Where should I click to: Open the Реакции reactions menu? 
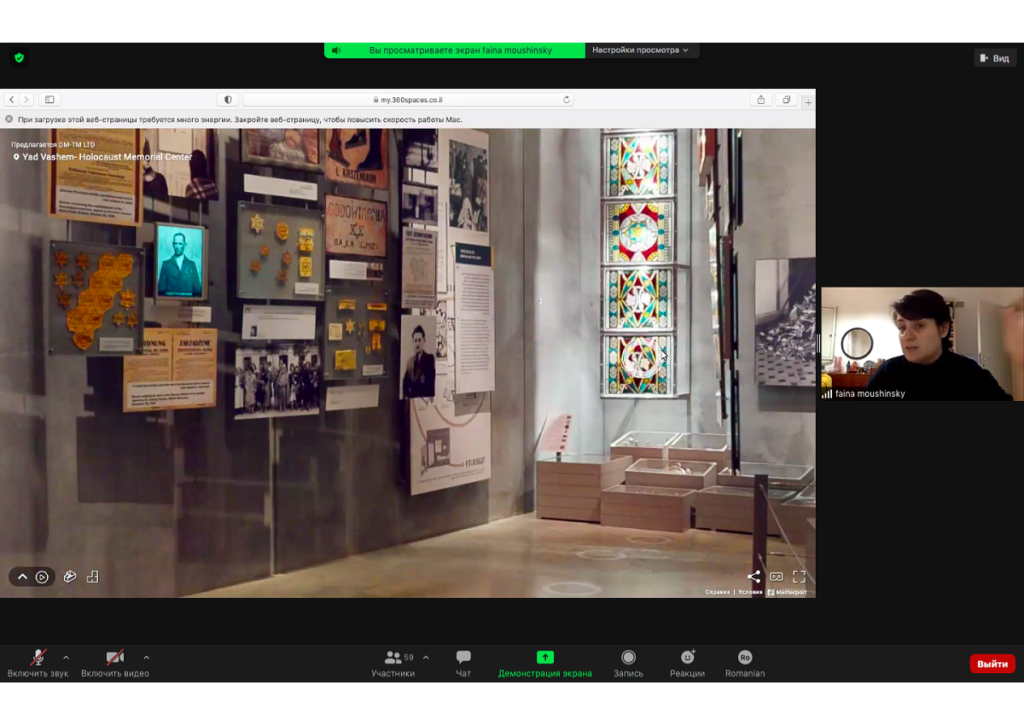pos(687,663)
